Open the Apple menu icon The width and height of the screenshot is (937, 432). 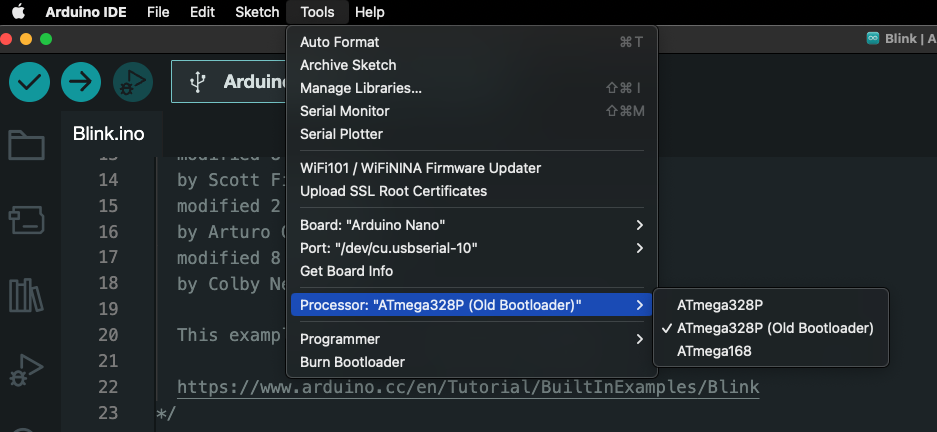tap(18, 12)
